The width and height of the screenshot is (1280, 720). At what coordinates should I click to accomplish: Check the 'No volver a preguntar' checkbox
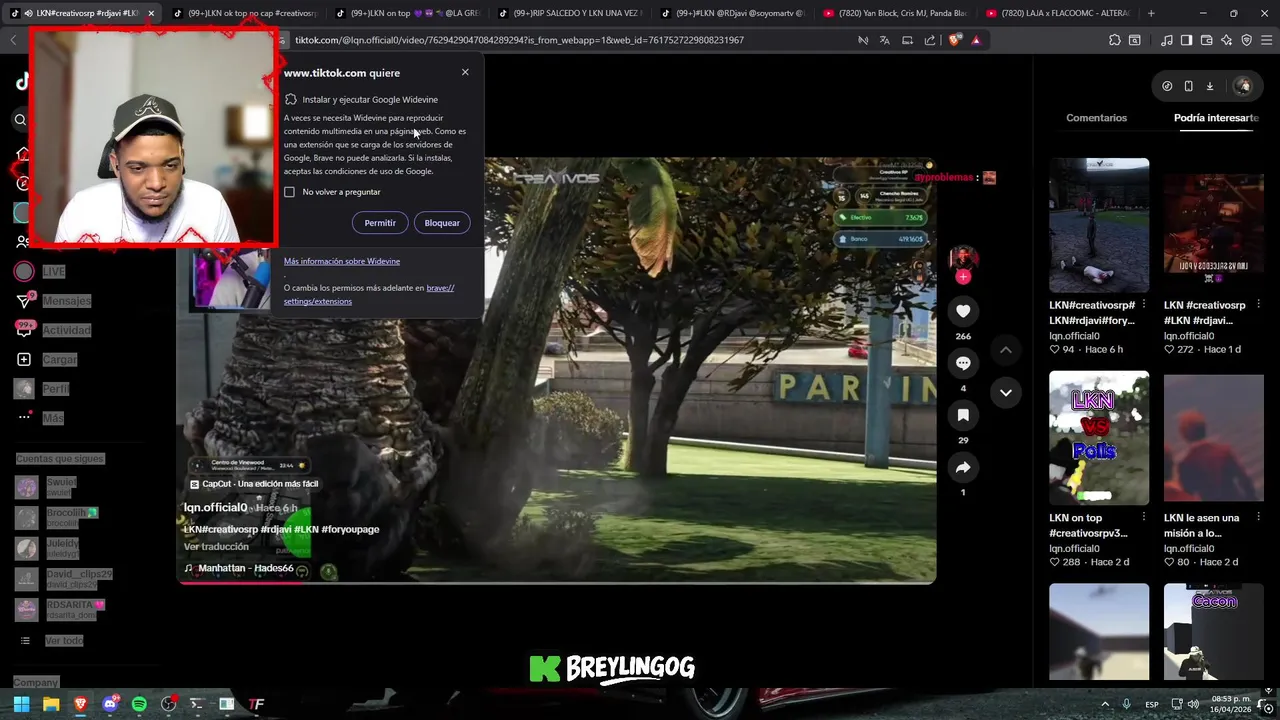[x=290, y=192]
